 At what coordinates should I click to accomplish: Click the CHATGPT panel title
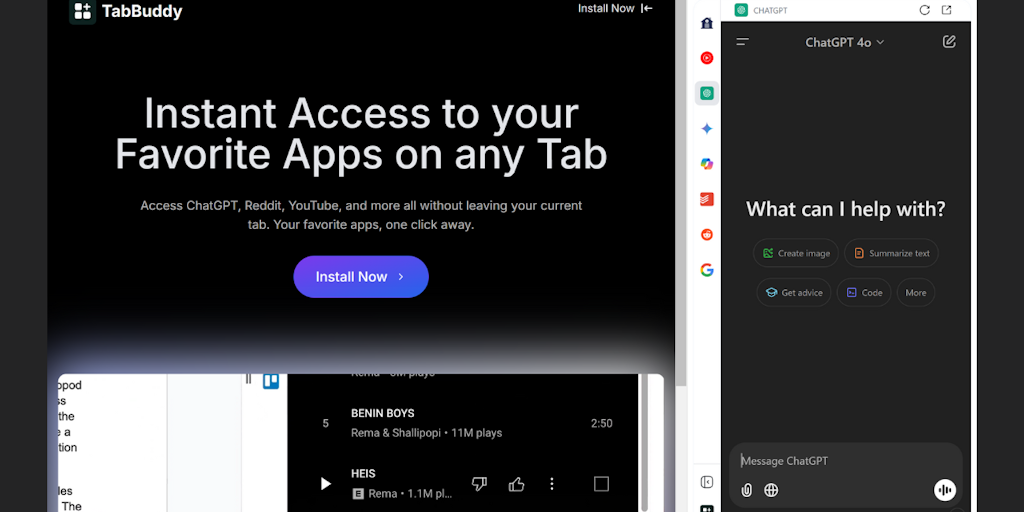pos(770,10)
